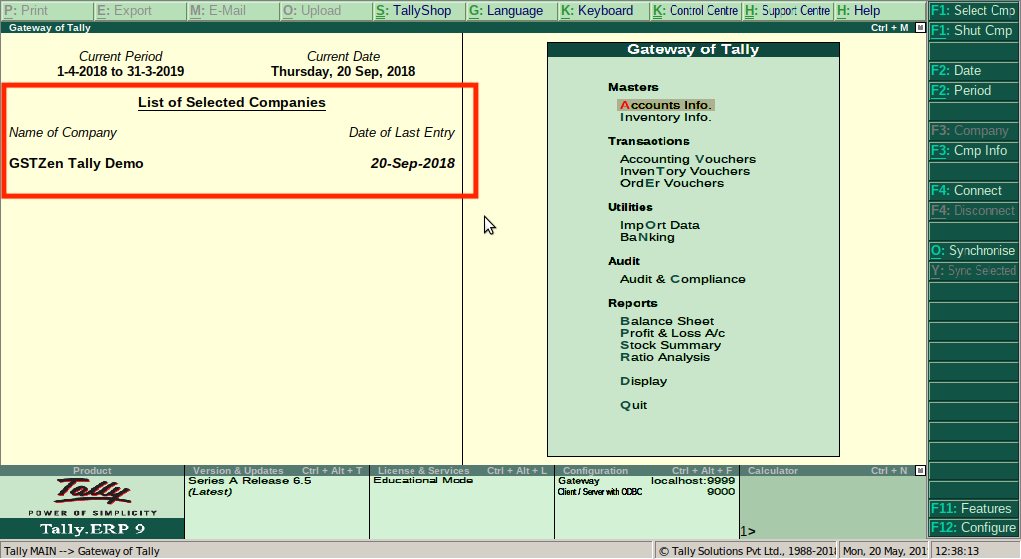Select Inventory Info. menu item
The width and height of the screenshot is (1021, 559).
point(665,117)
